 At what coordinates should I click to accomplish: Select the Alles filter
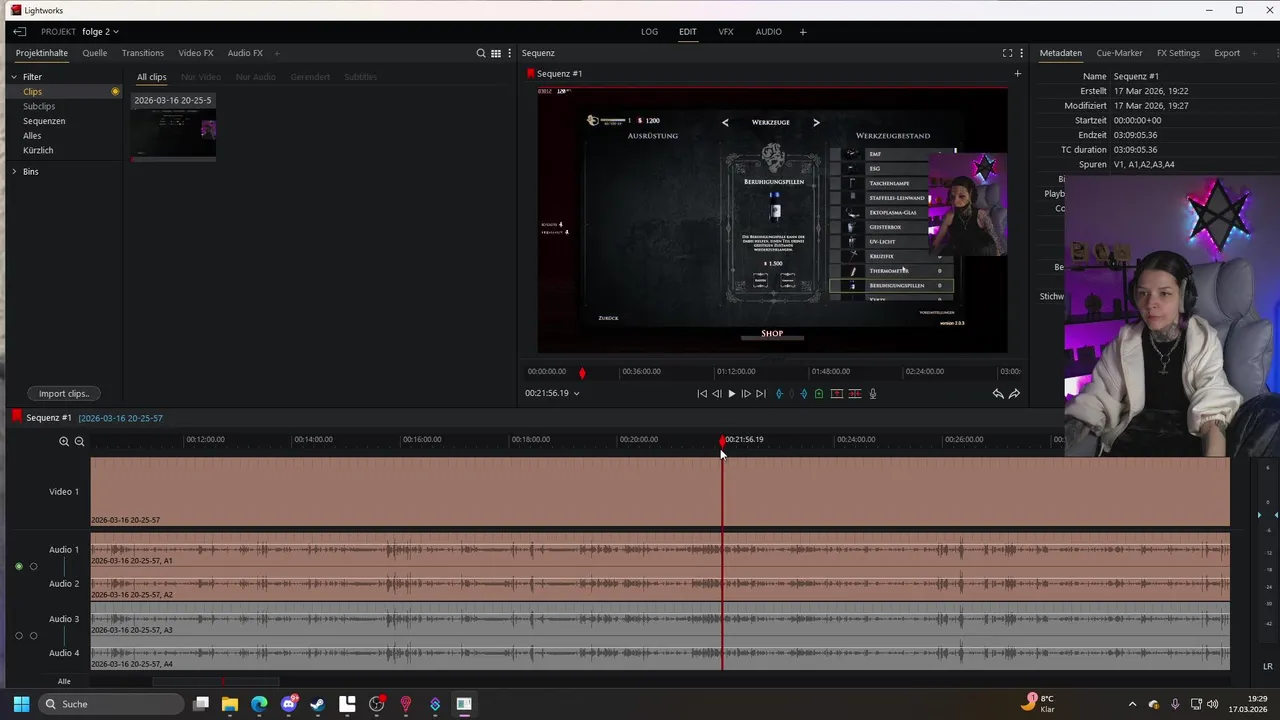pos(32,135)
